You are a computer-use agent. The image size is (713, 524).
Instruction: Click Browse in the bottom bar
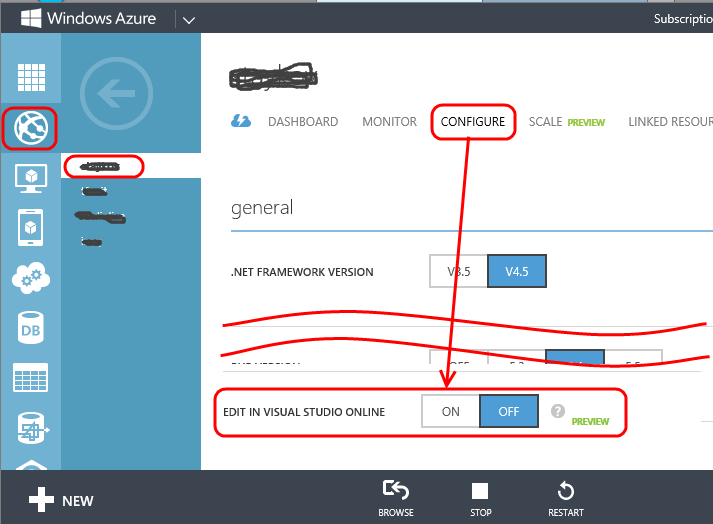pos(396,499)
